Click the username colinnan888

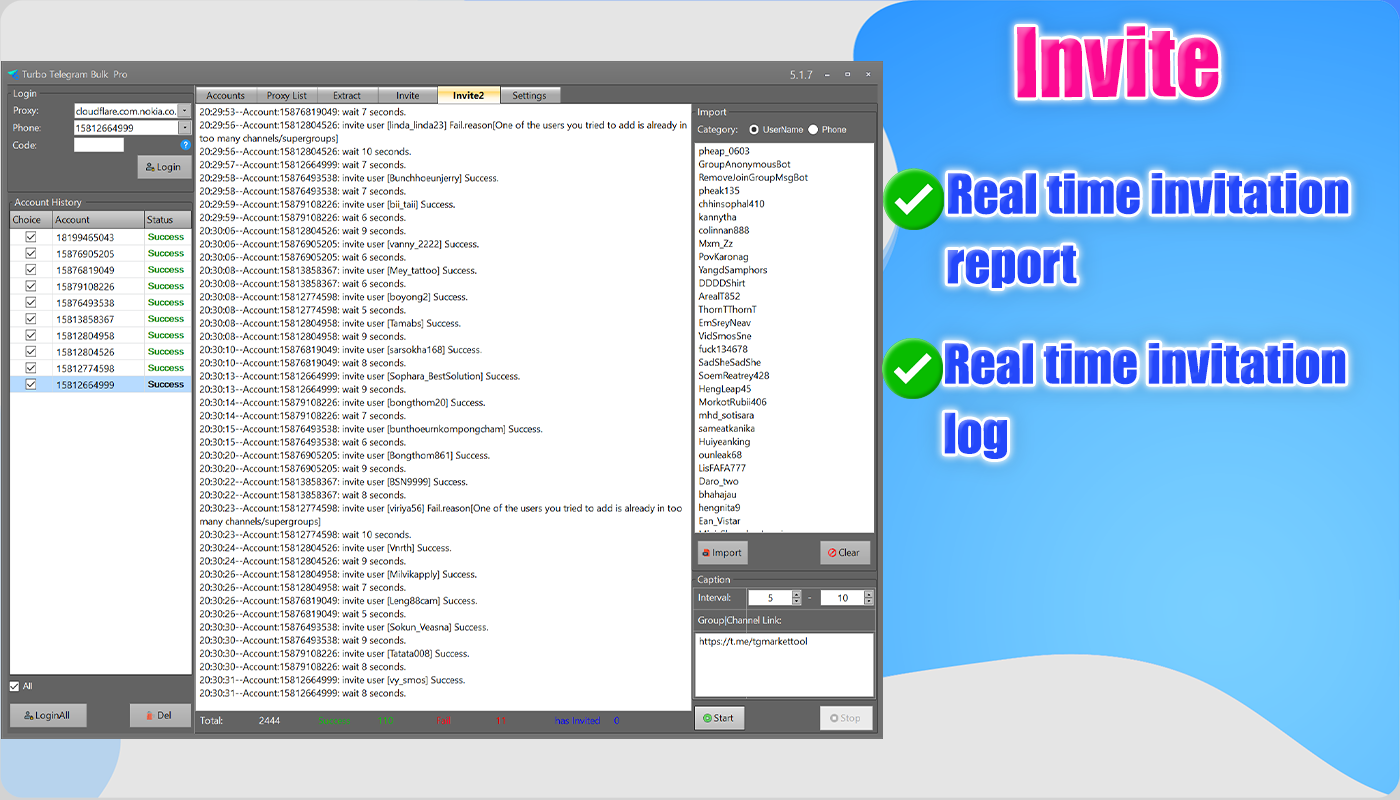tap(724, 230)
